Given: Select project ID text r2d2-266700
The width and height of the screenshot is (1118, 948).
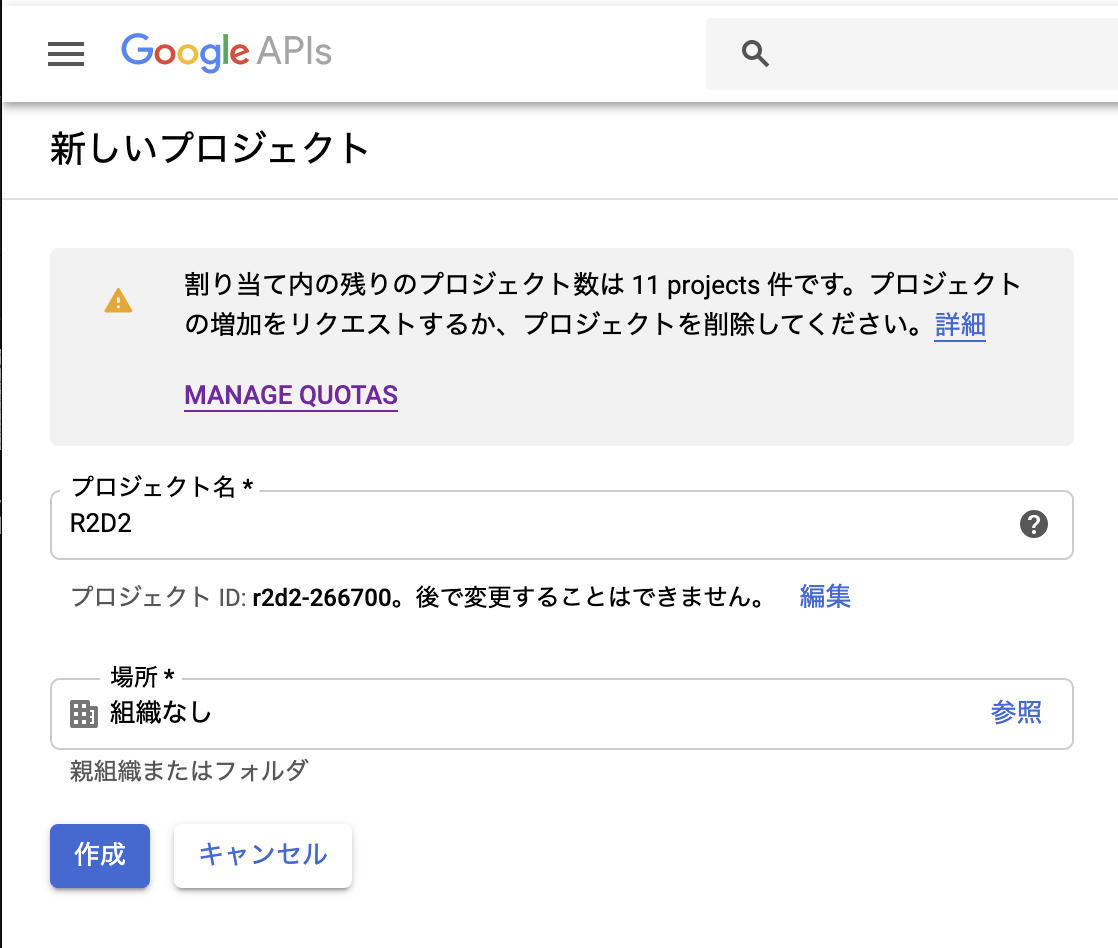Looking at the screenshot, I should 322,597.
